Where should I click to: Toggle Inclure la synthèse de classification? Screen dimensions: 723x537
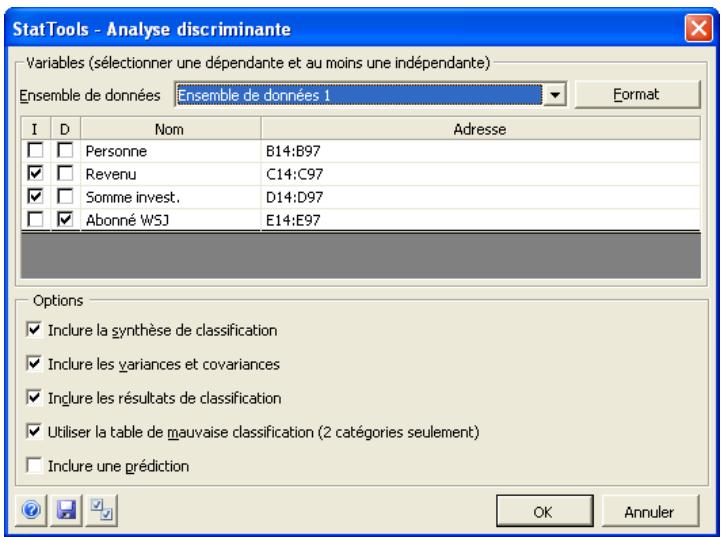[x=34, y=330]
